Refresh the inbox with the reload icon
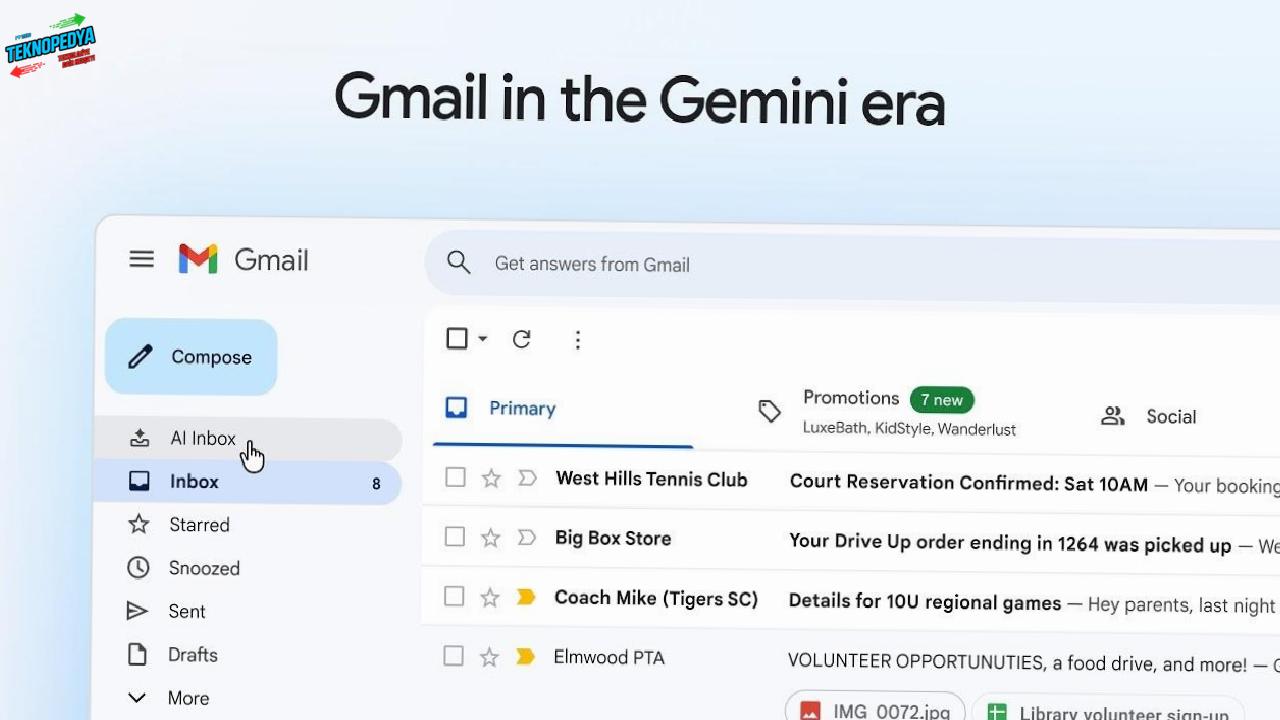 click(521, 339)
